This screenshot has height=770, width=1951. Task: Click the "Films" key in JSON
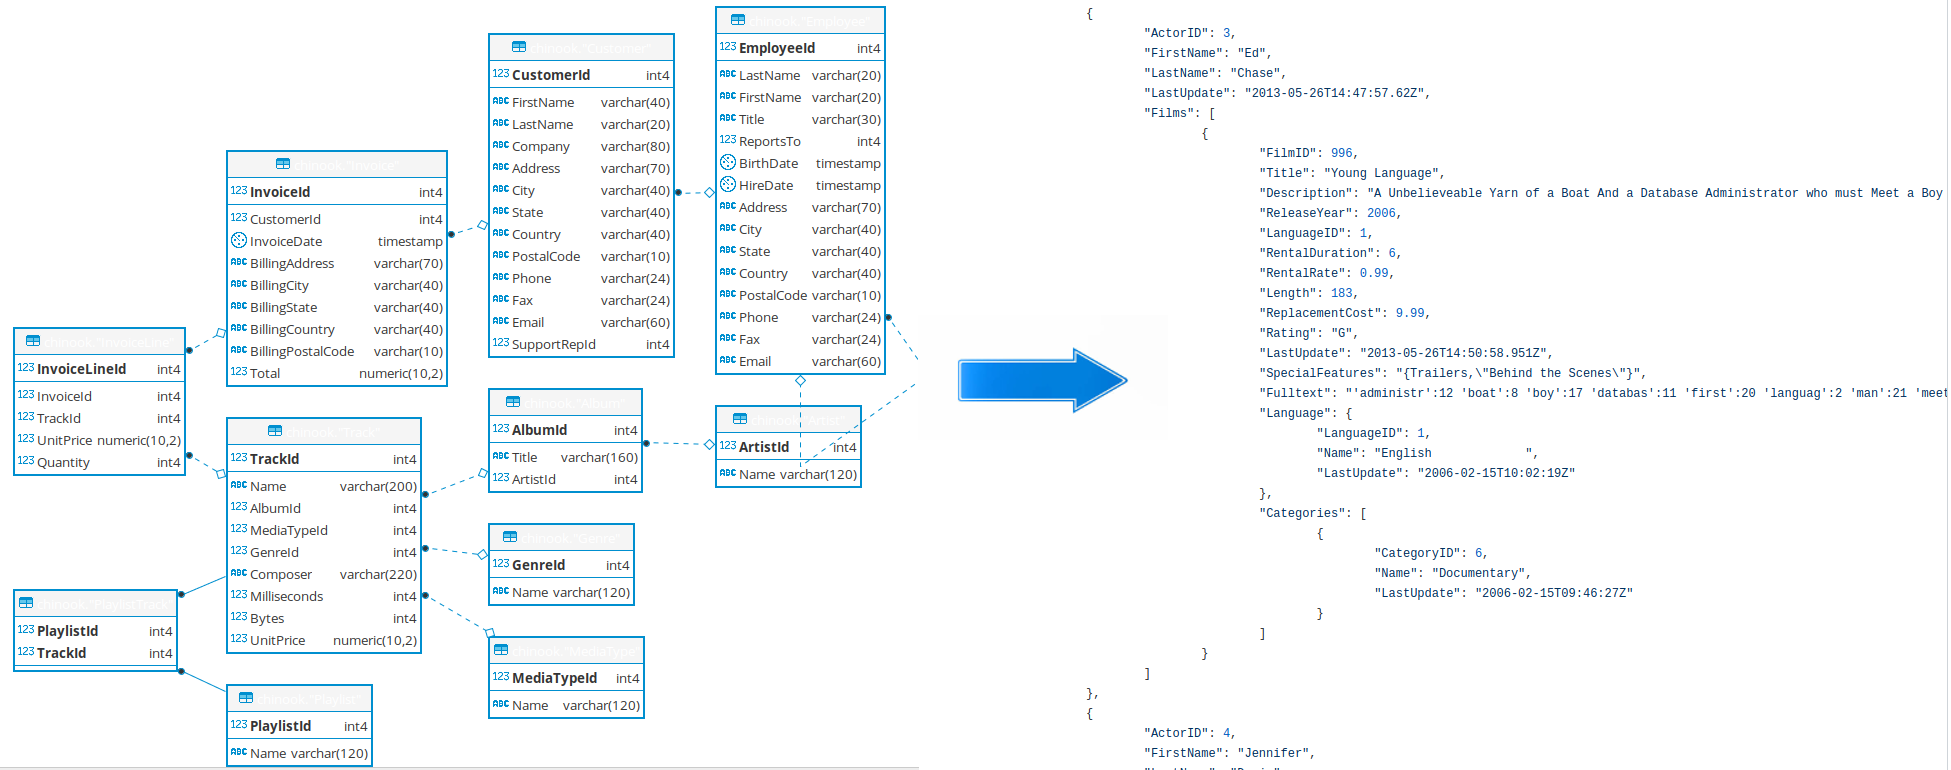[1169, 113]
